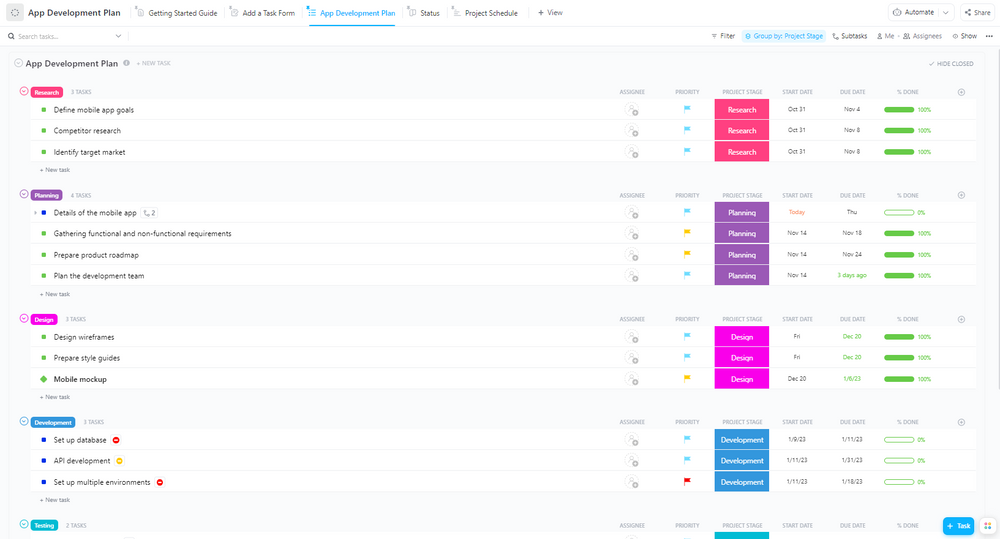Click the Share button
Viewport: 1000px width, 539px height.
pos(976,13)
